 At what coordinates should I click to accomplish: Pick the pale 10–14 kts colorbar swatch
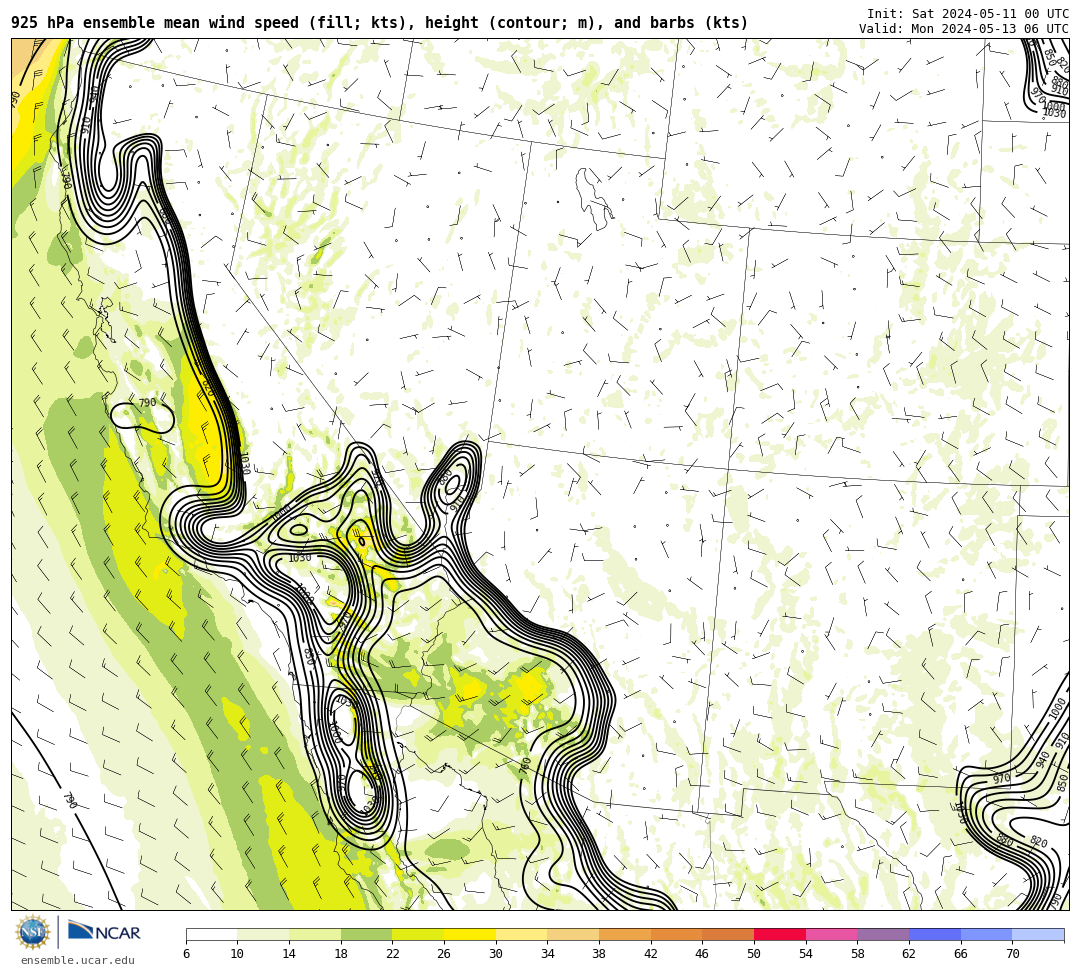pos(263,934)
